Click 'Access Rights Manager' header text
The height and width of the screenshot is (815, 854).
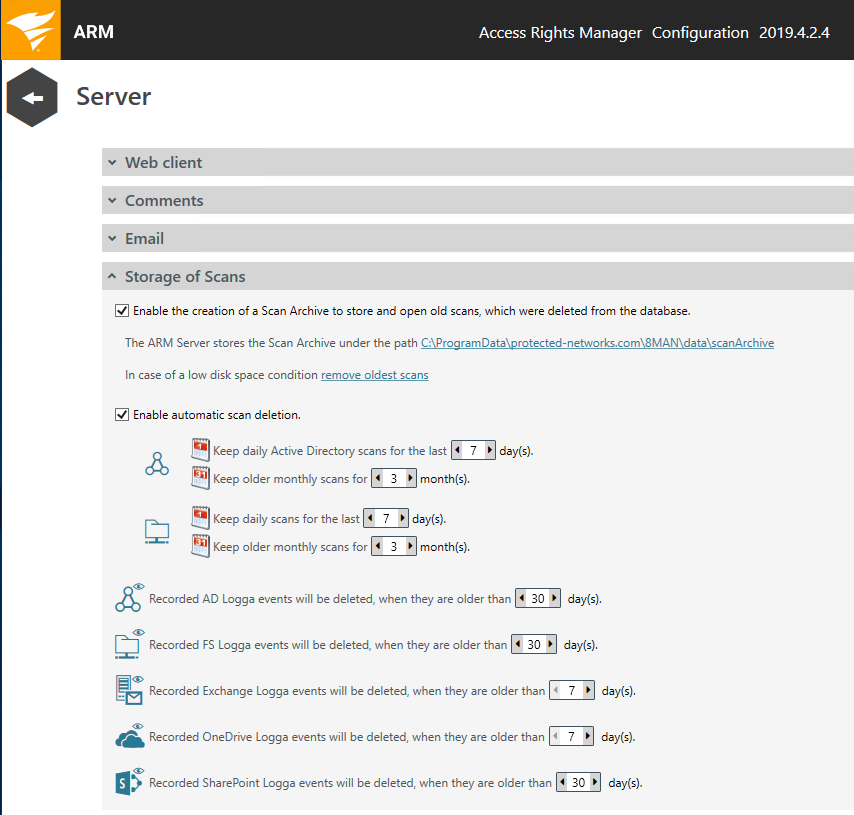pos(560,33)
